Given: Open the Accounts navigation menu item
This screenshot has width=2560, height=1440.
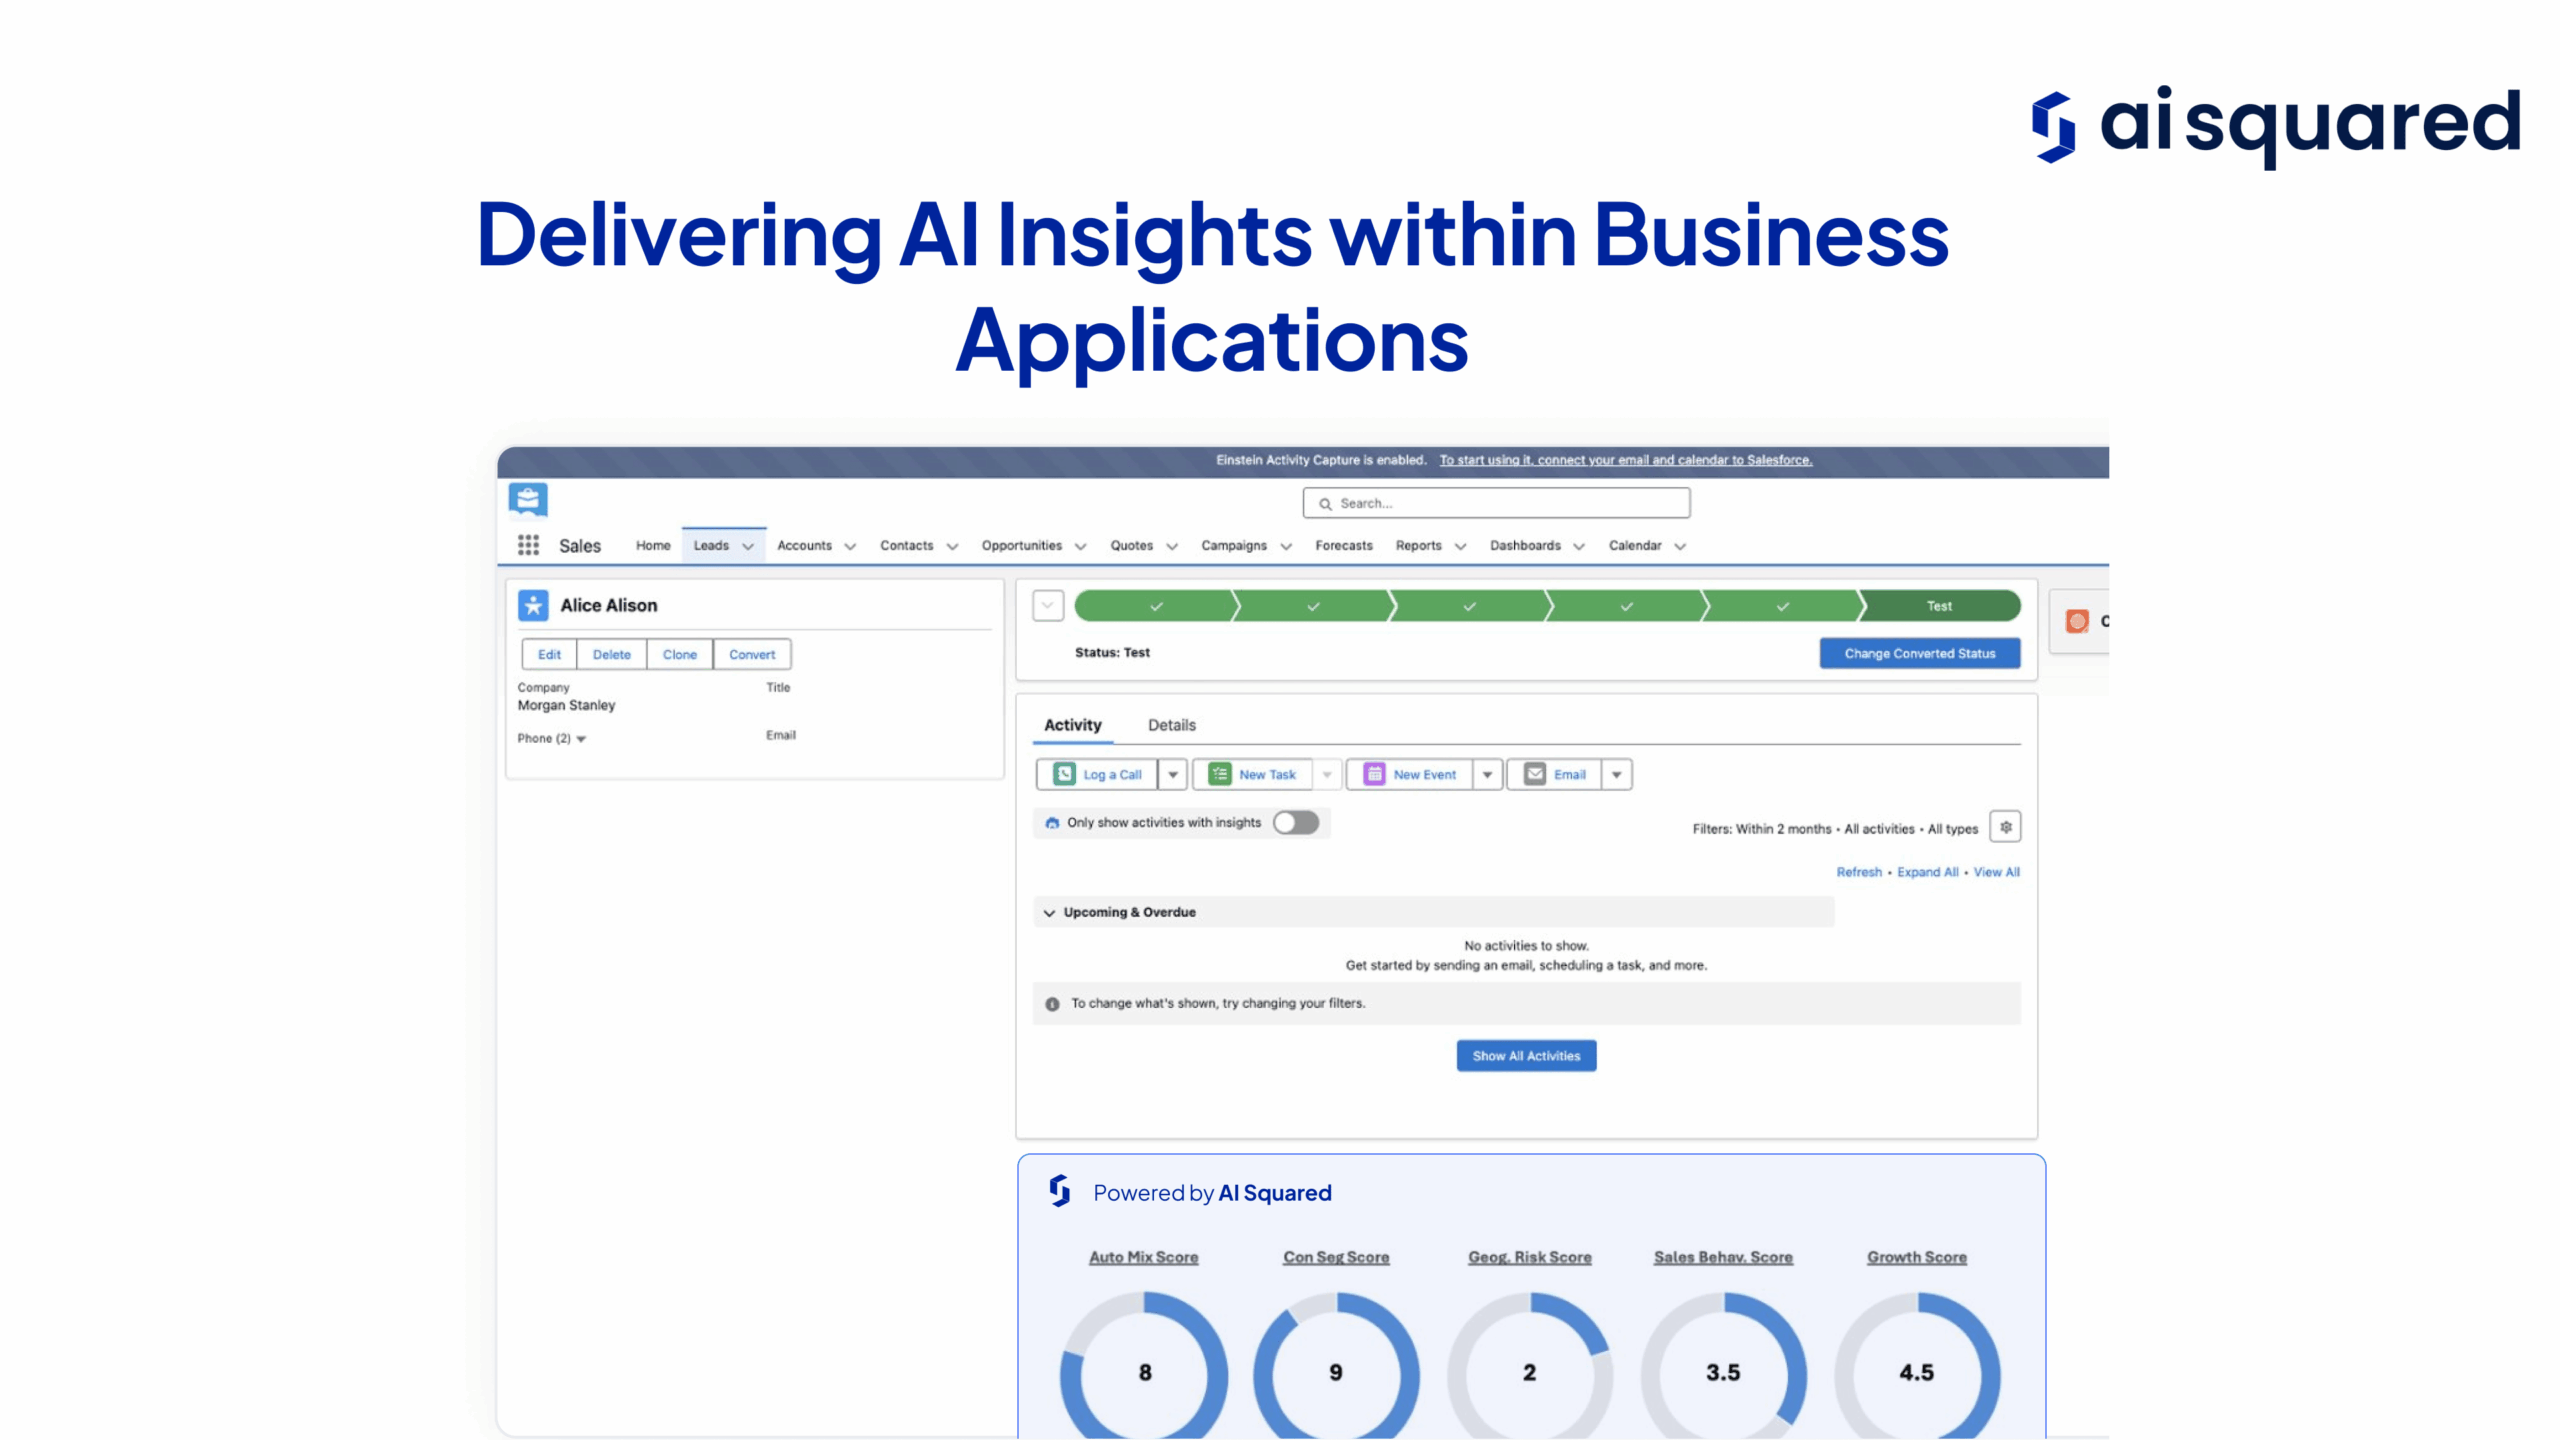Looking at the screenshot, I should click(x=804, y=545).
